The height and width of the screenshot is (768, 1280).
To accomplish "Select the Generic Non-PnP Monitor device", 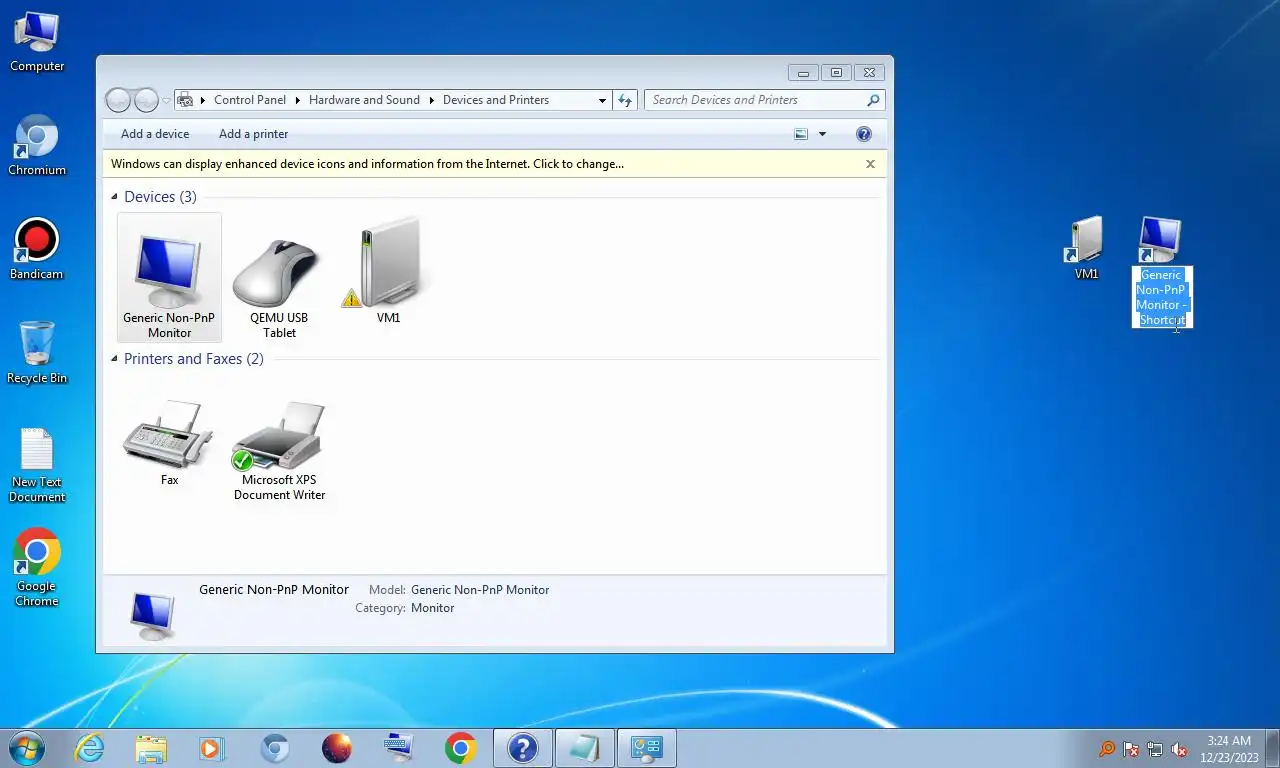I will (x=169, y=277).
